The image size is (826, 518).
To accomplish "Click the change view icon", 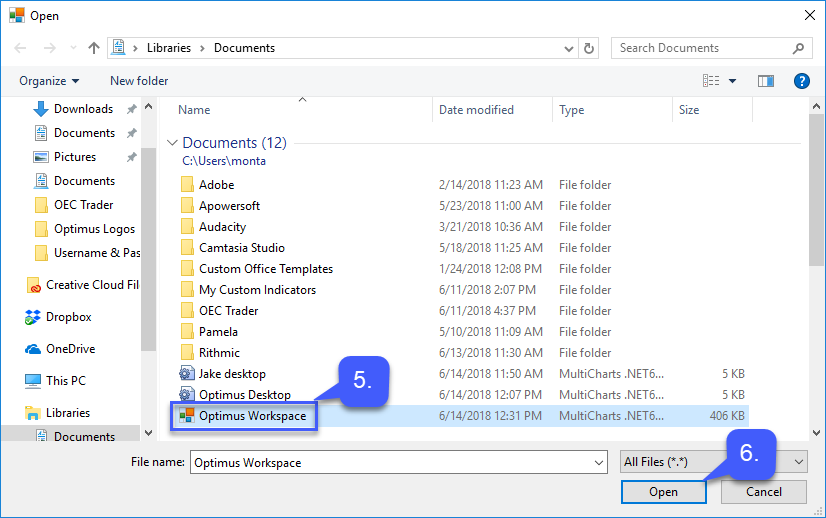I will 711,81.
